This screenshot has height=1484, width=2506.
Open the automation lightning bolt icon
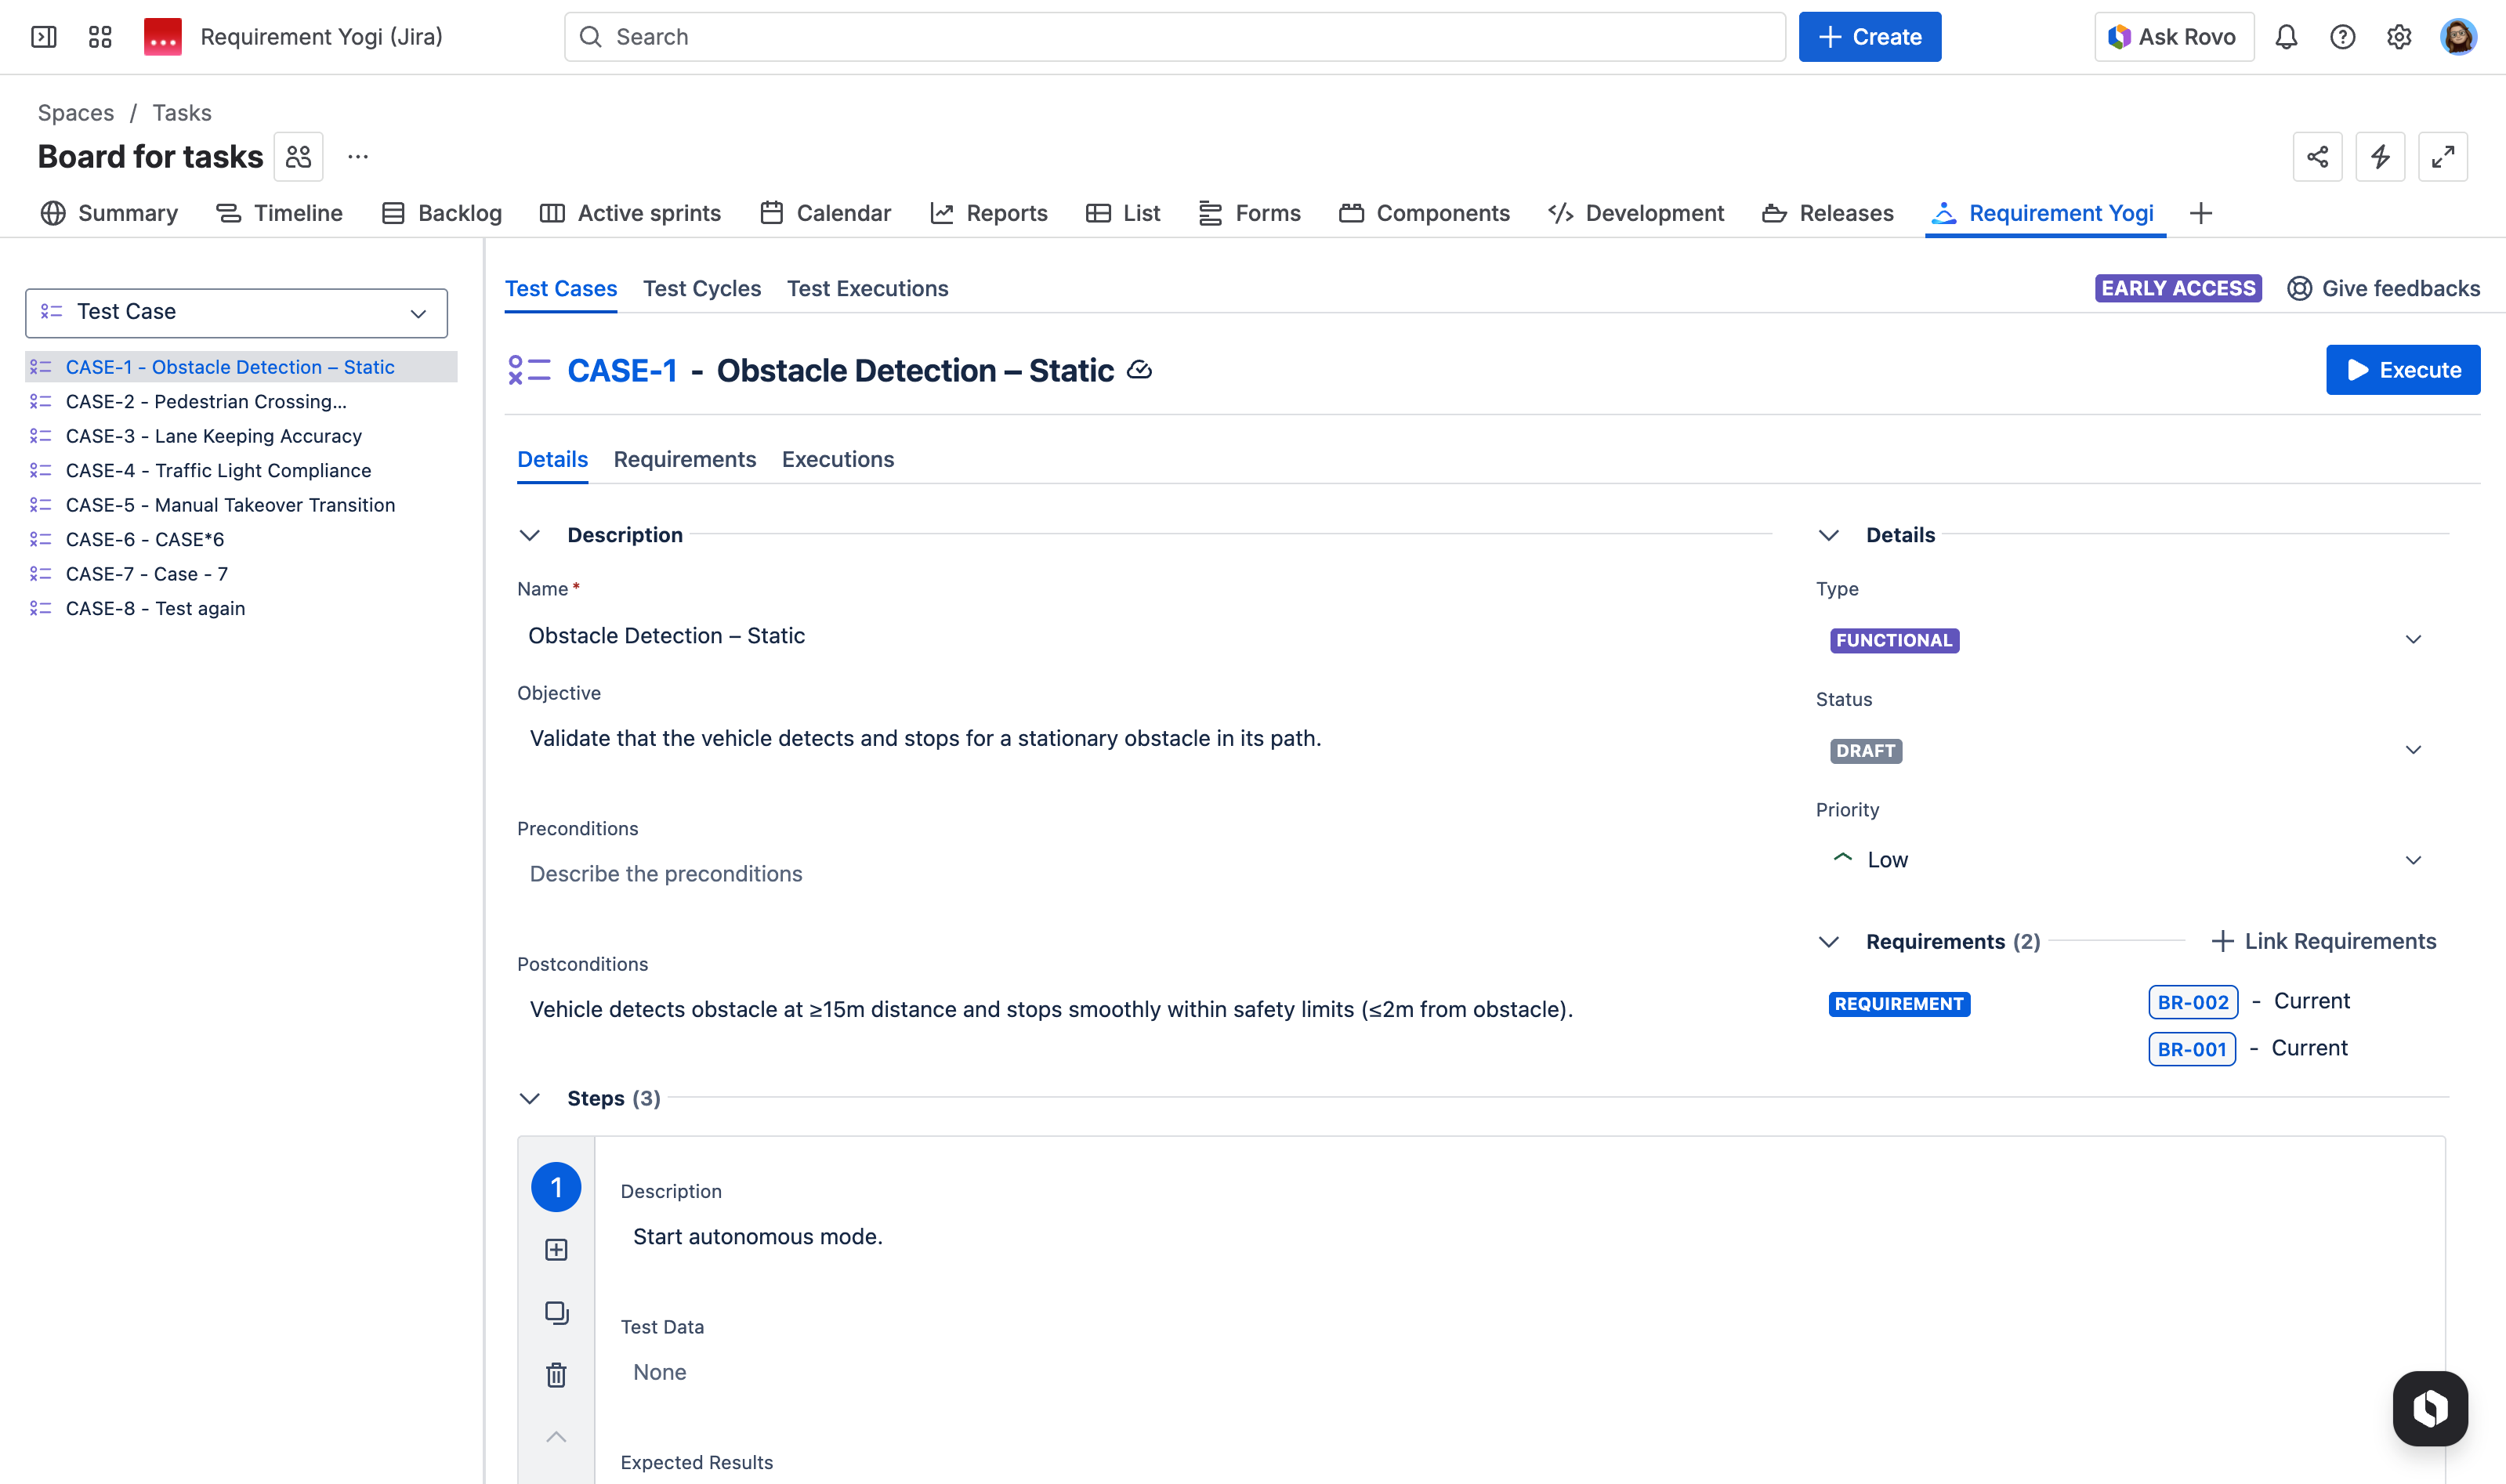pyautogui.click(x=2380, y=157)
